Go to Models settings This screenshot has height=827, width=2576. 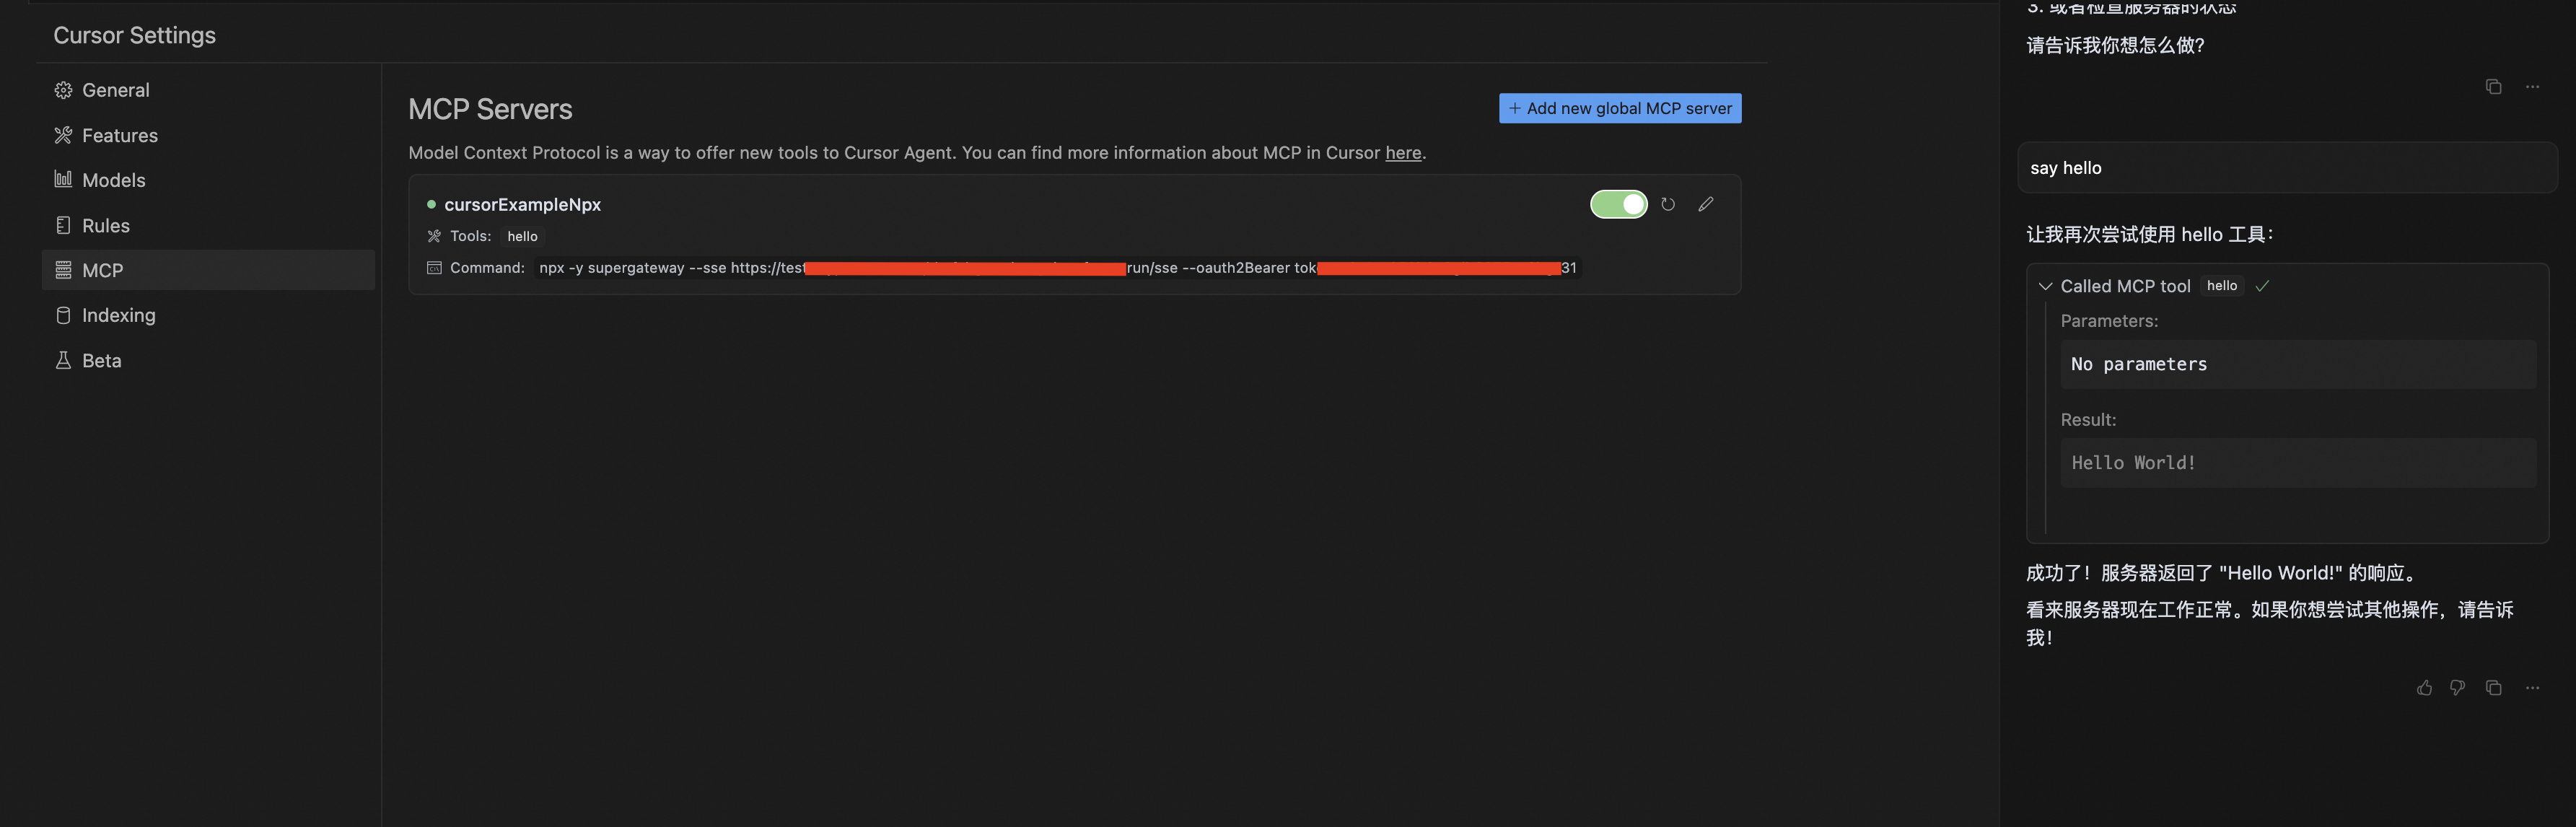pyautogui.click(x=113, y=180)
